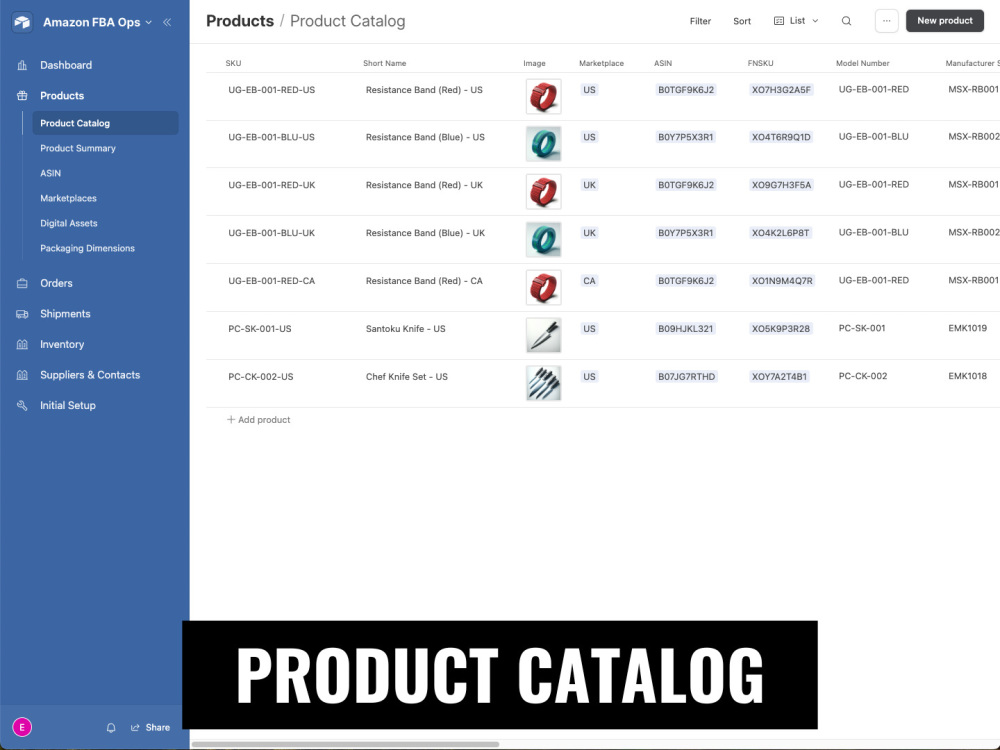Click the Amazon FBA Ops app logo icon
Viewport: 1000px width, 750px height.
(22, 22)
